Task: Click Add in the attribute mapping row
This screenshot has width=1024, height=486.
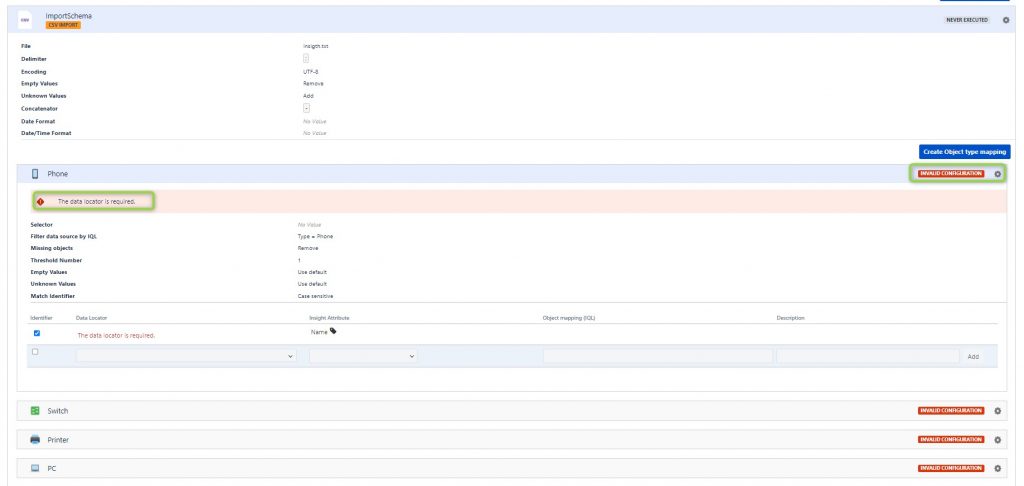Action: tap(973, 357)
